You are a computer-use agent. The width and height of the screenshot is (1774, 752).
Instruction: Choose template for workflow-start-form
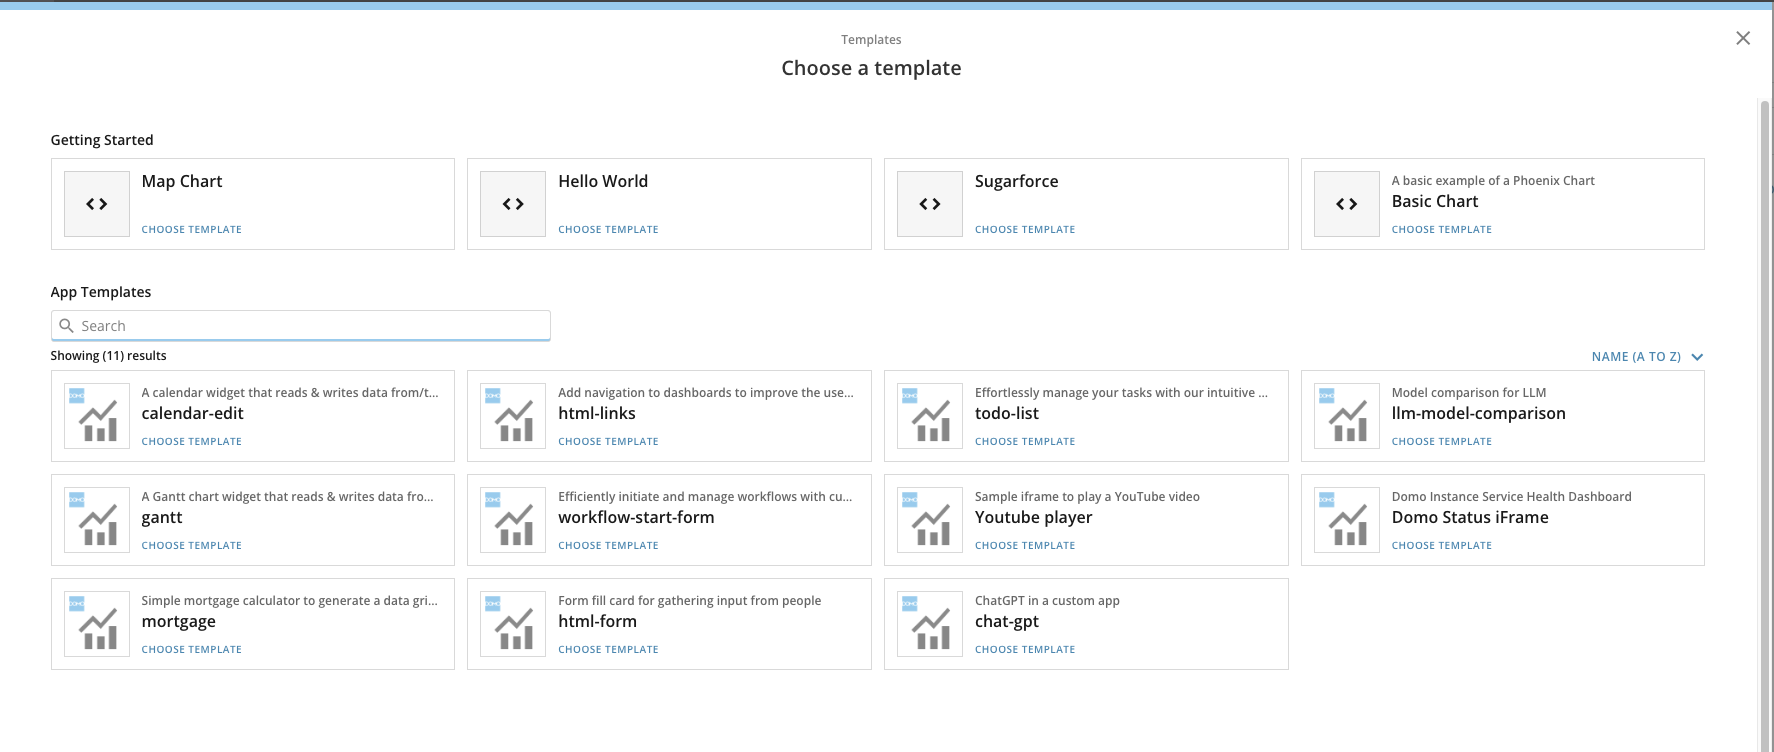(608, 545)
